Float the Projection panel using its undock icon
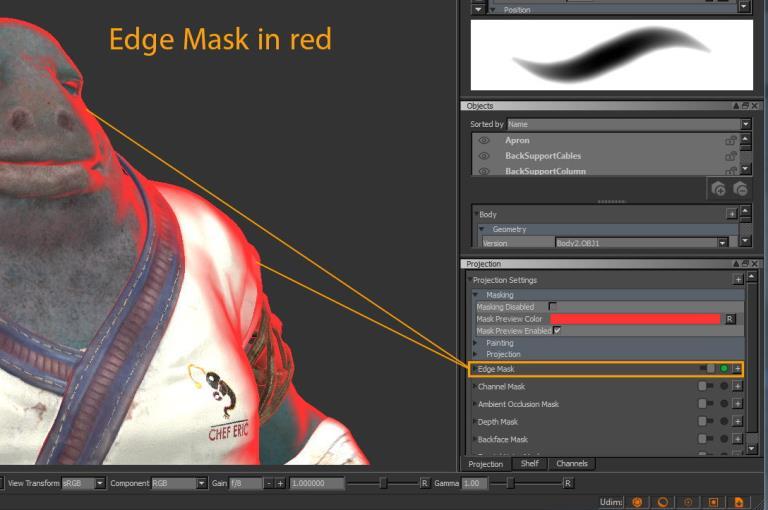Image resolution: width=768 pixels, height=510 pixels. [745, 264]
